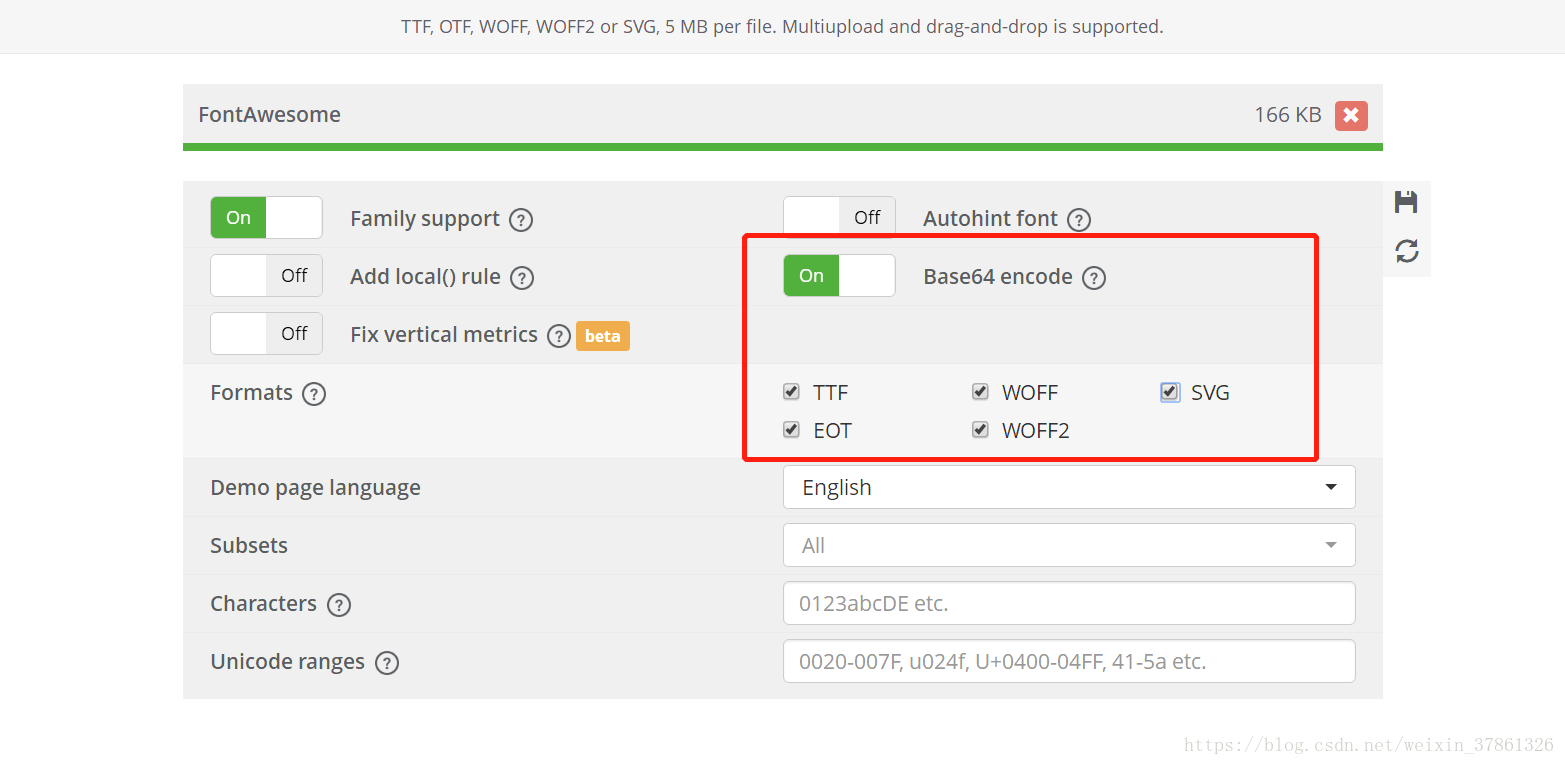Uncheck the TTF format checkbox

tap(792, 392)
